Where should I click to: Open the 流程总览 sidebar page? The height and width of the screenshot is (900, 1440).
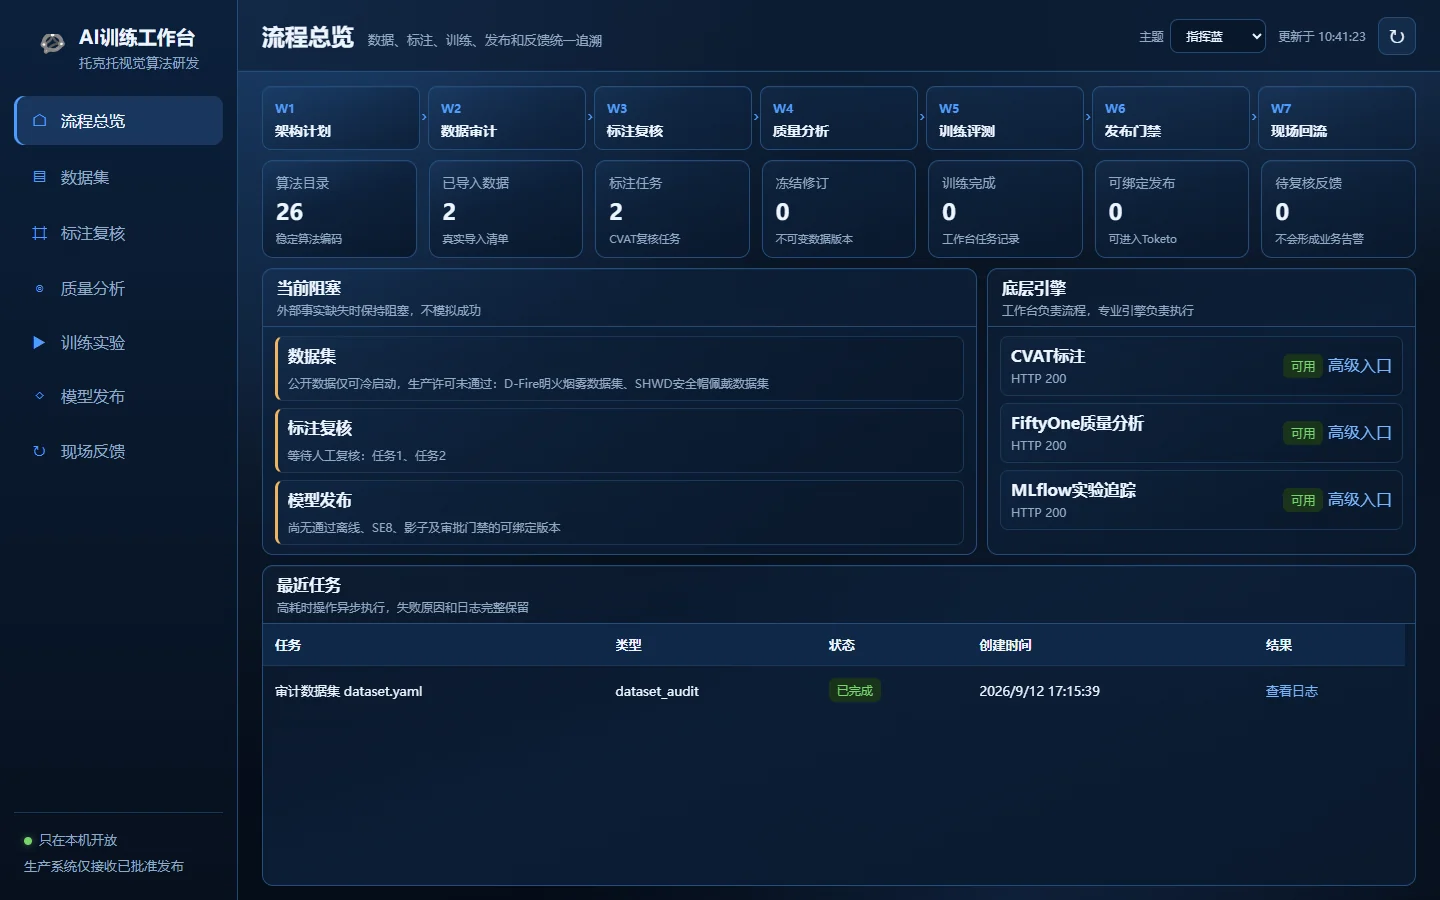pos(119,120)
